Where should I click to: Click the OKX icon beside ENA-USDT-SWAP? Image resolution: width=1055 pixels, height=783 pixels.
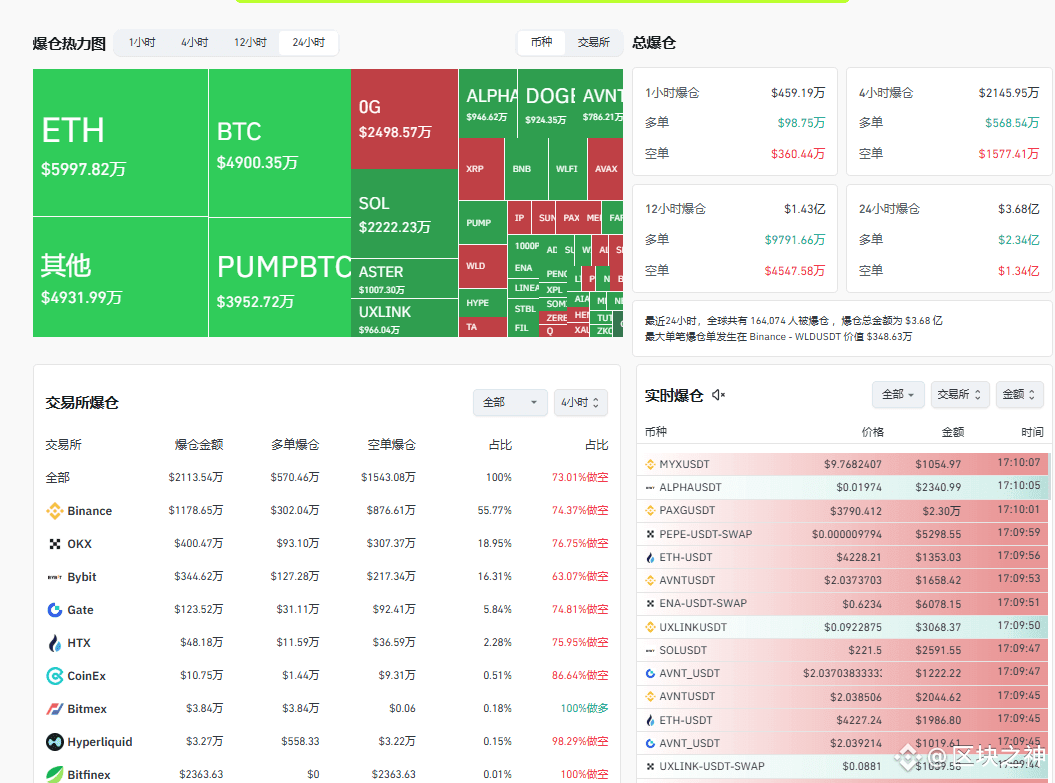650,603
